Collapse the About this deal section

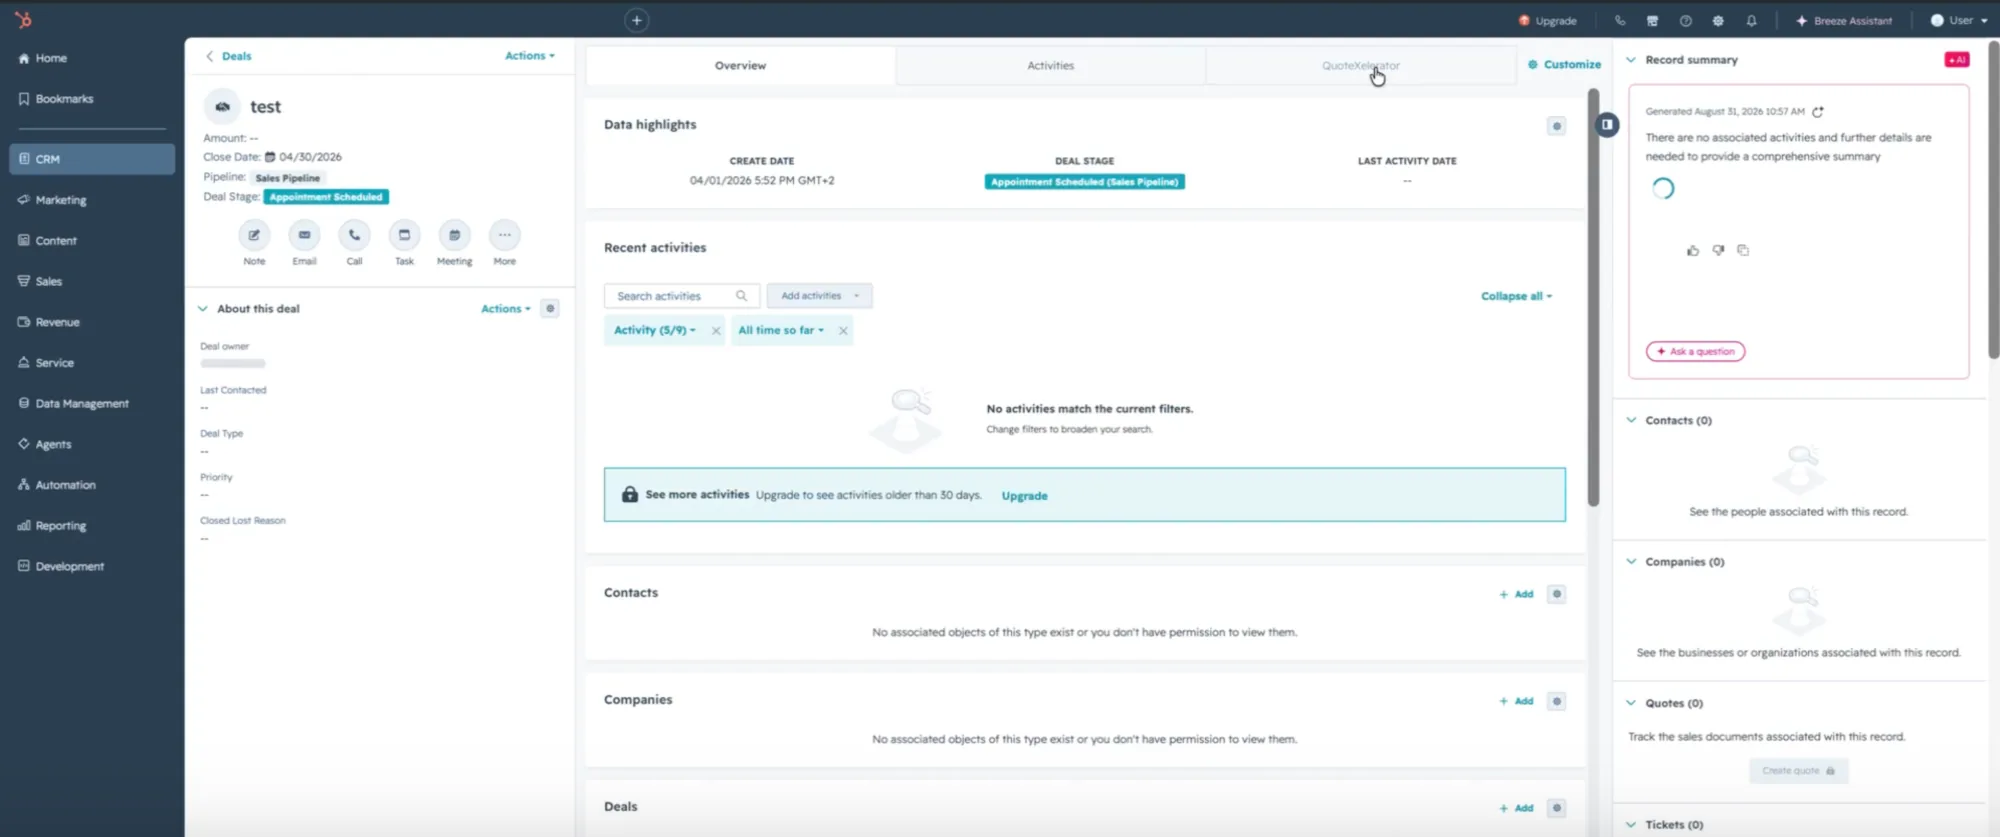203,309
